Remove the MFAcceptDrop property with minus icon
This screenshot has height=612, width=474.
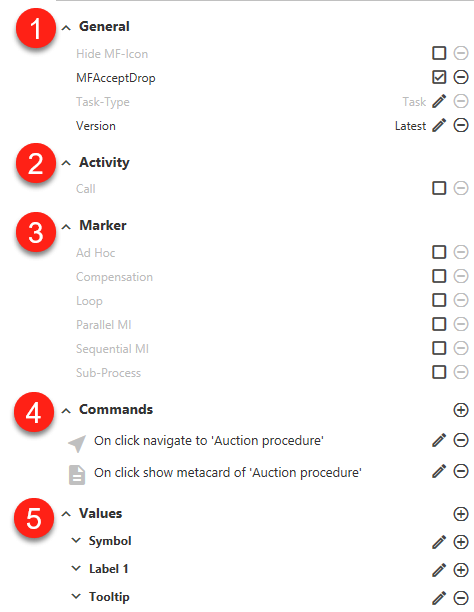pyautogui.click(x=461, y=77)
